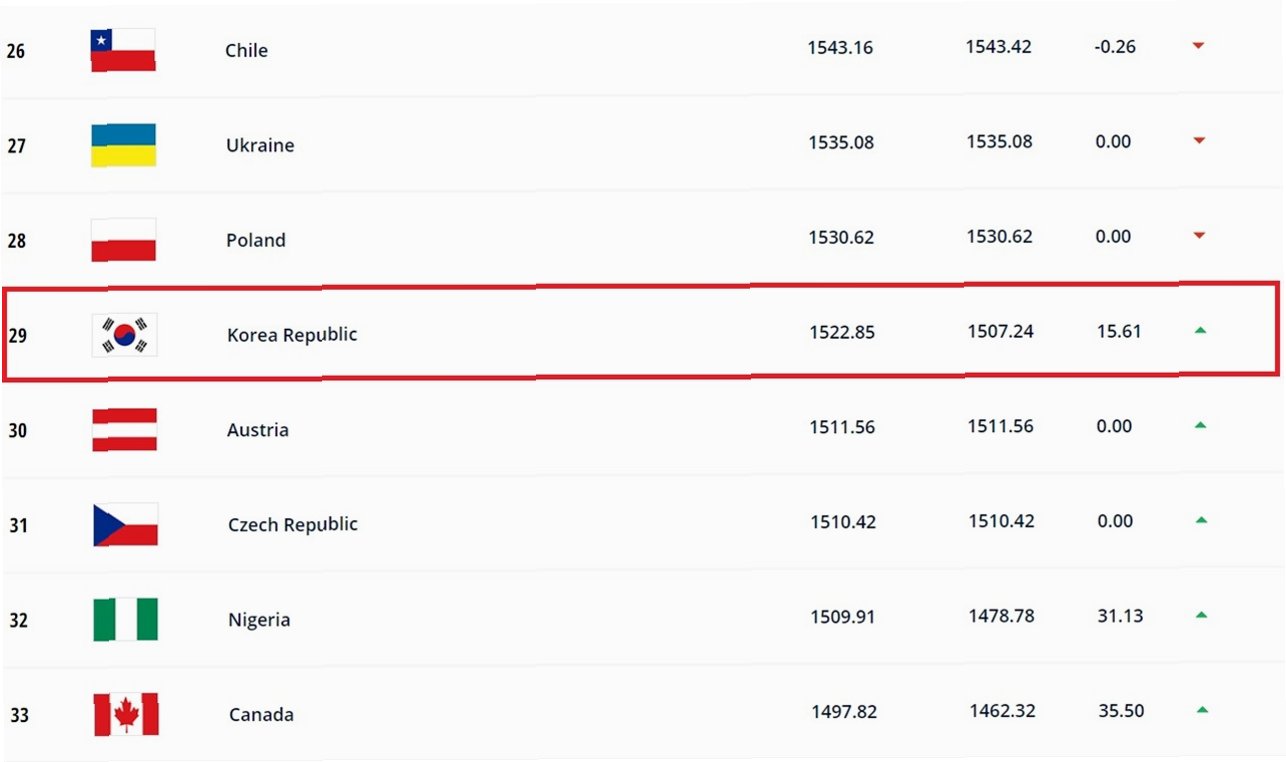The height and width of the screenshot is (762, 1286).
Task: Select the Czech Republic name
Action: [293, 525]
